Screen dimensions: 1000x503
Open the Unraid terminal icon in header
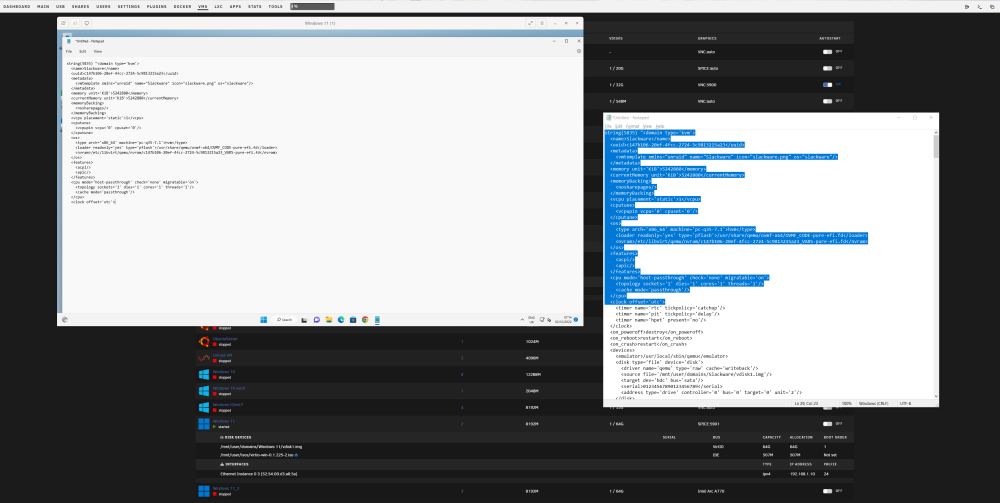[x=980, y=6]
